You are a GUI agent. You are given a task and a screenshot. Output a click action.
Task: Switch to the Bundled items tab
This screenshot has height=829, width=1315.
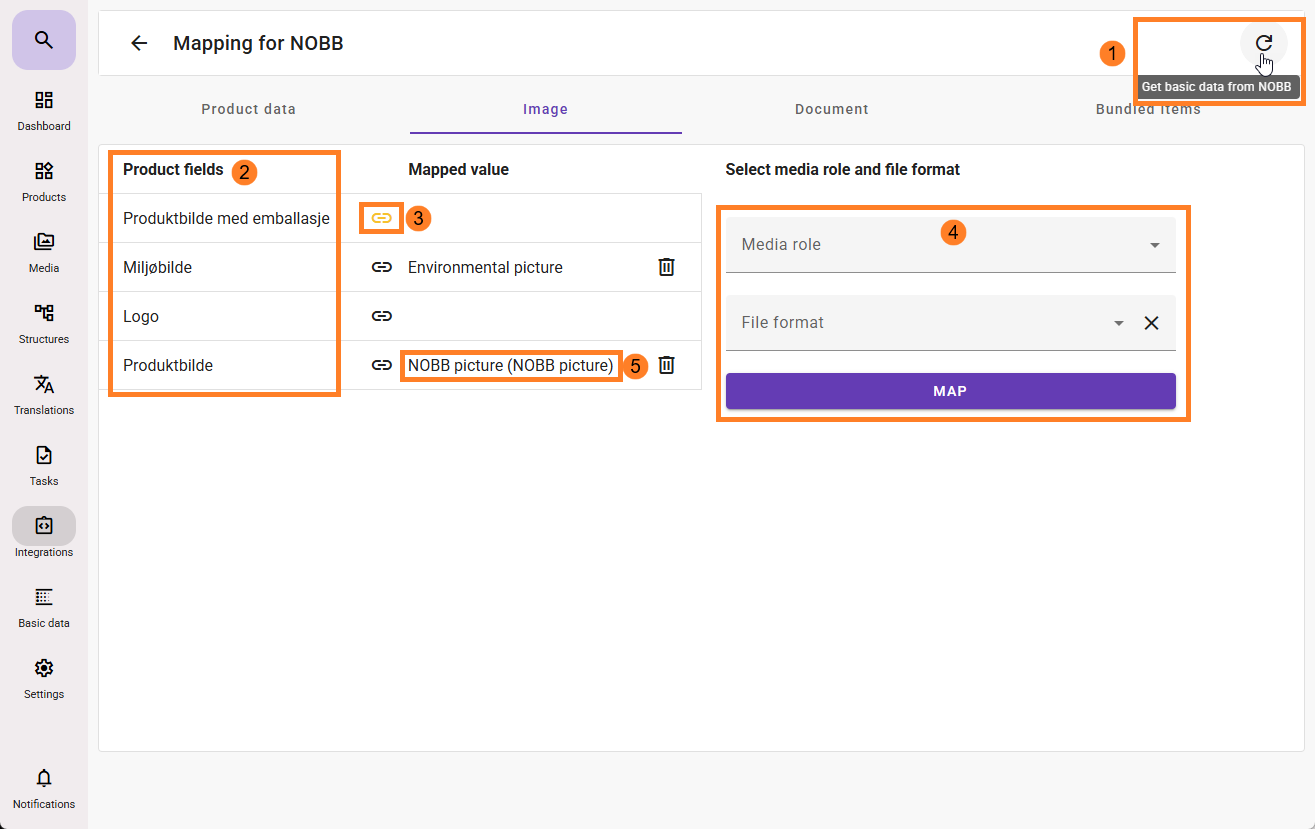click(1148, 109)
